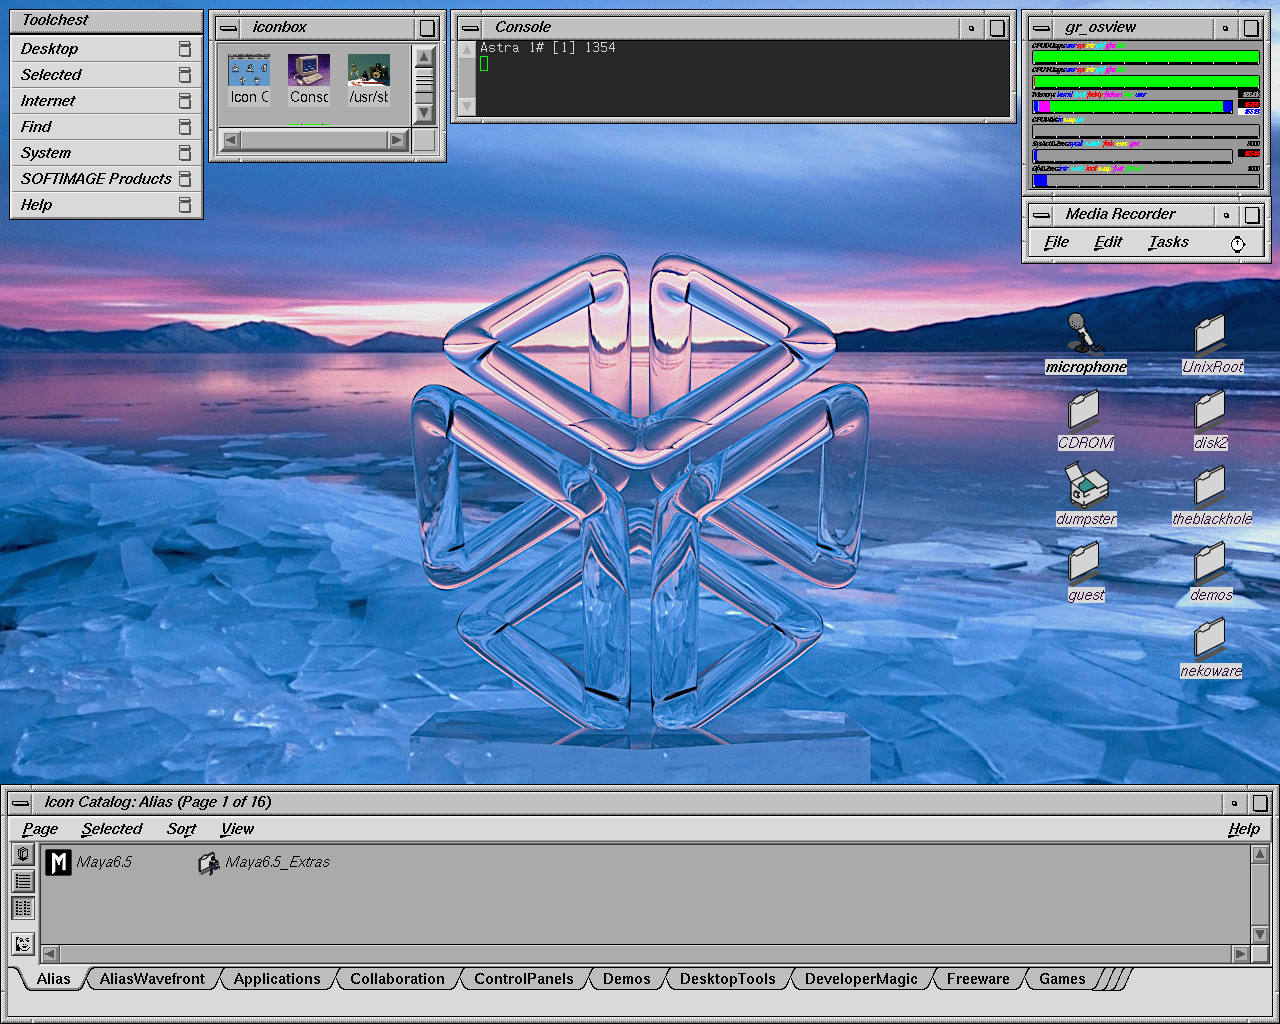The width and height of the screenshot is (1280, 1024).
Task: Open the Console window menu button
Action: coord(470,28)
